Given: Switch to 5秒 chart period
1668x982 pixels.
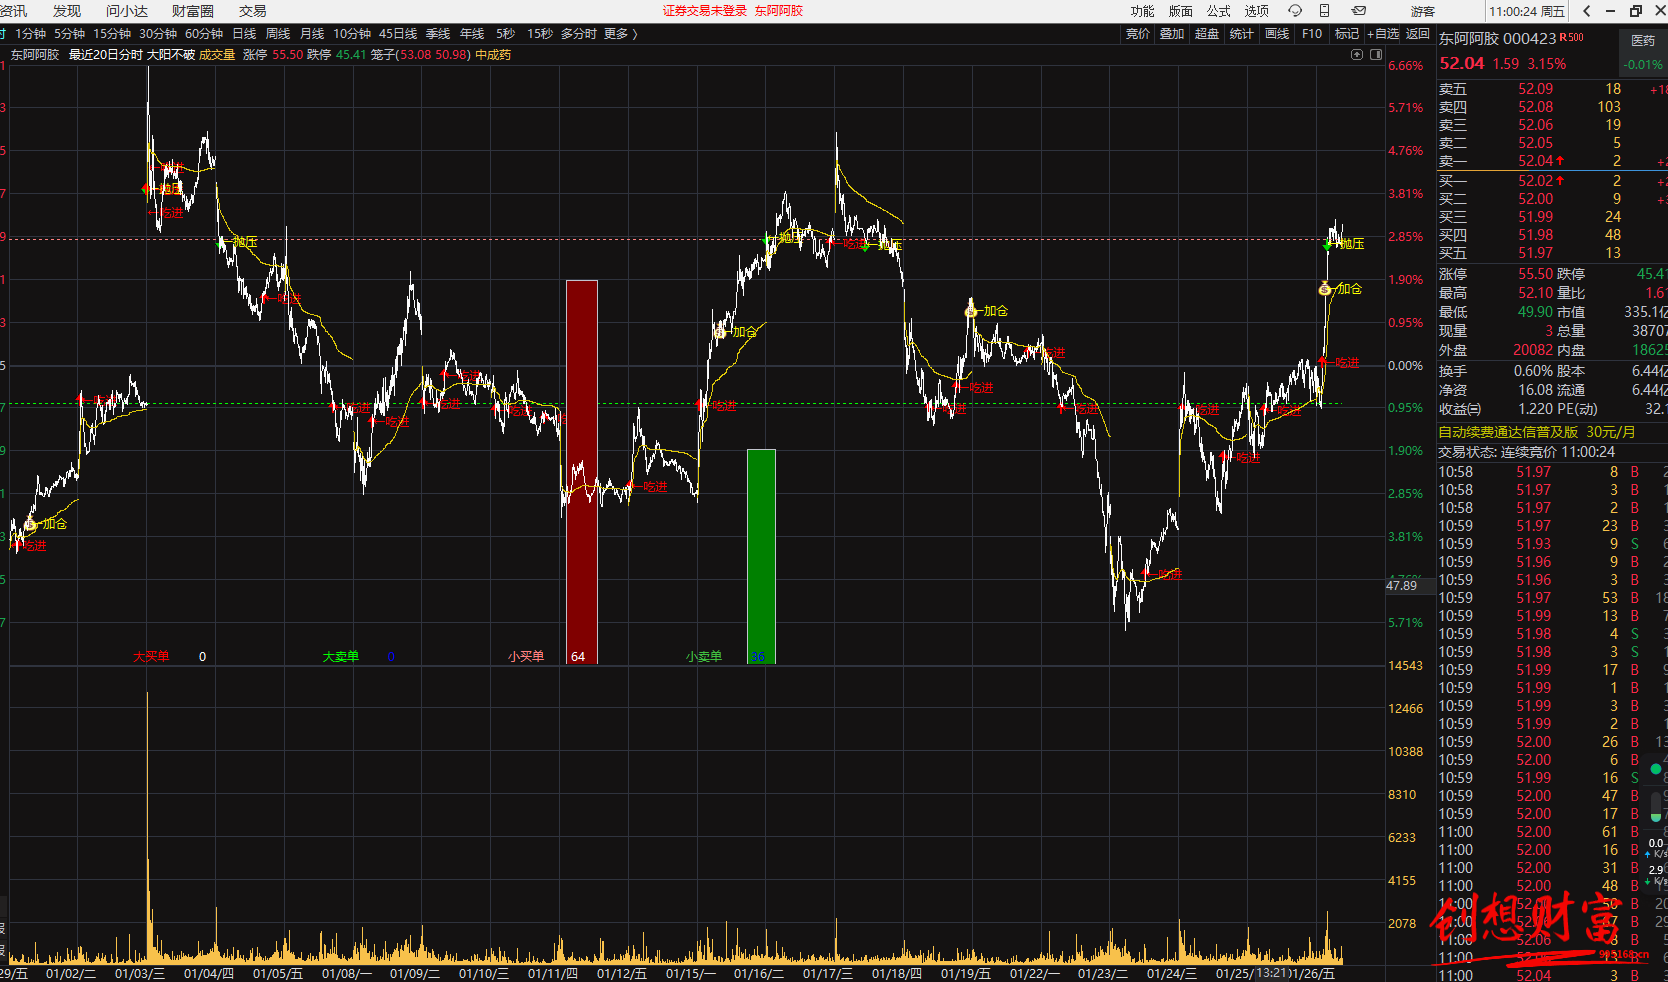Looking at the screenshot, I should [x=505, y=34].
